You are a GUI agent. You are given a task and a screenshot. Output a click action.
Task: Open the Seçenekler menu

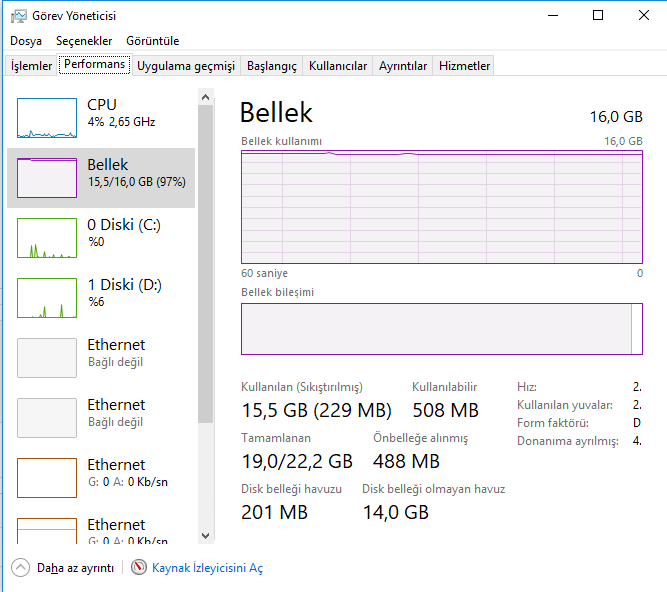tap(84, 41)
